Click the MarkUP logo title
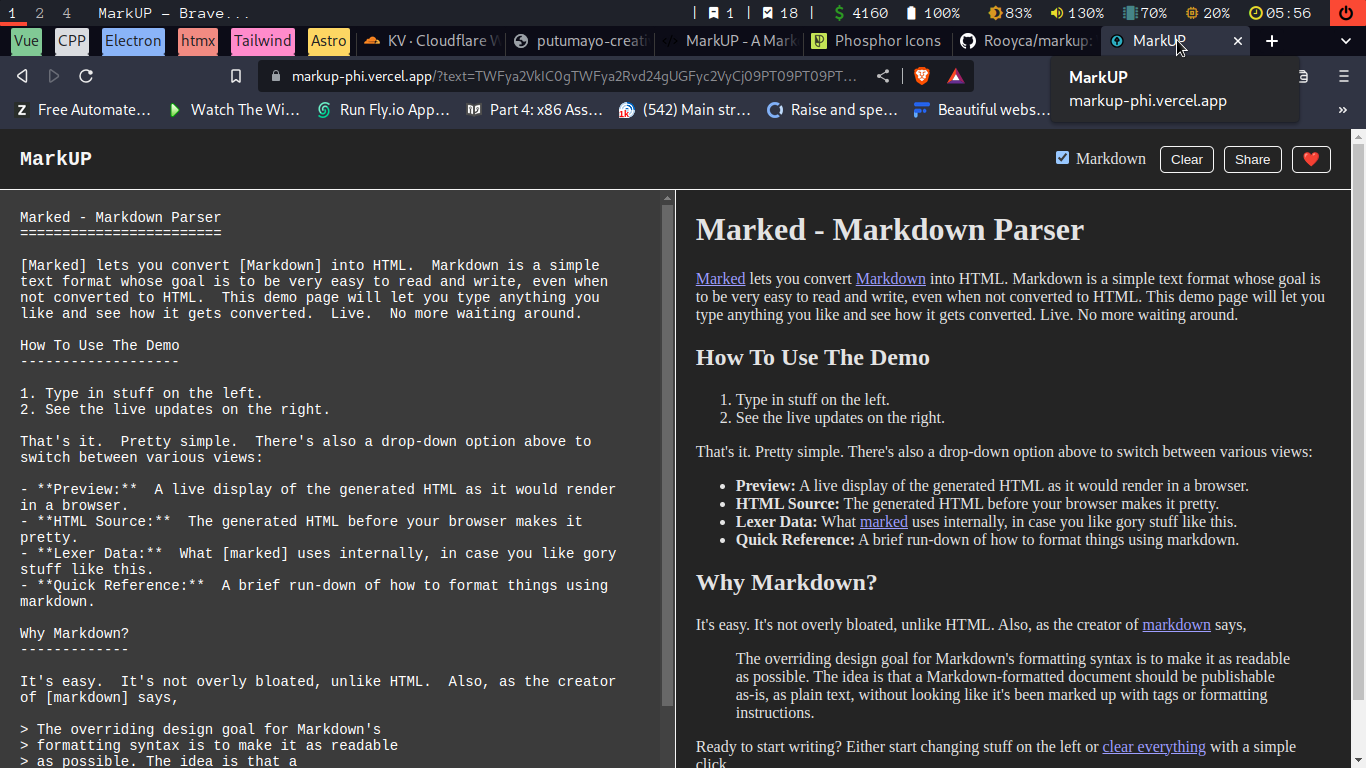The width and height of the screenshot is (1366, 768). 56,159
